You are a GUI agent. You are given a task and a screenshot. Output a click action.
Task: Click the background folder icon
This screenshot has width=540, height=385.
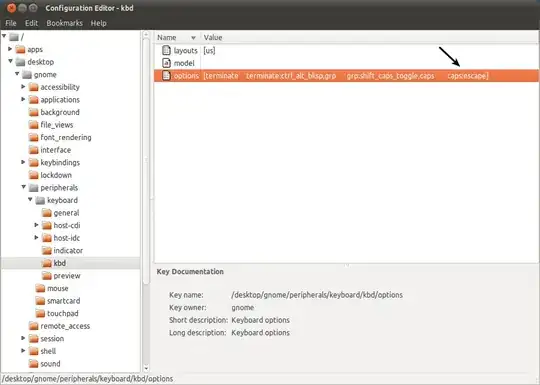(33, 112)
